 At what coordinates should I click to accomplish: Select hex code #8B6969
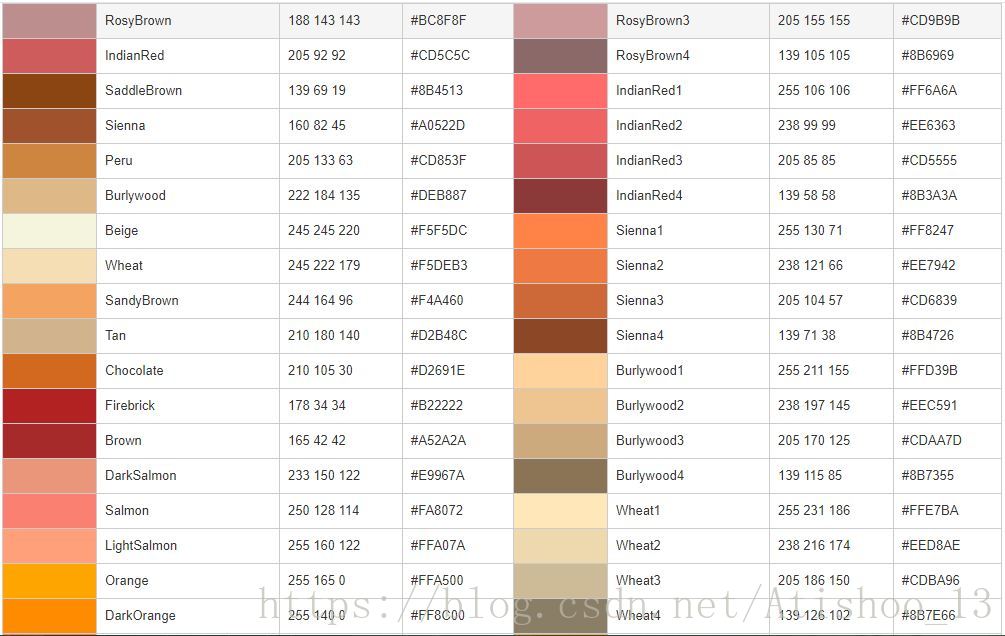(x=927, y=55)
